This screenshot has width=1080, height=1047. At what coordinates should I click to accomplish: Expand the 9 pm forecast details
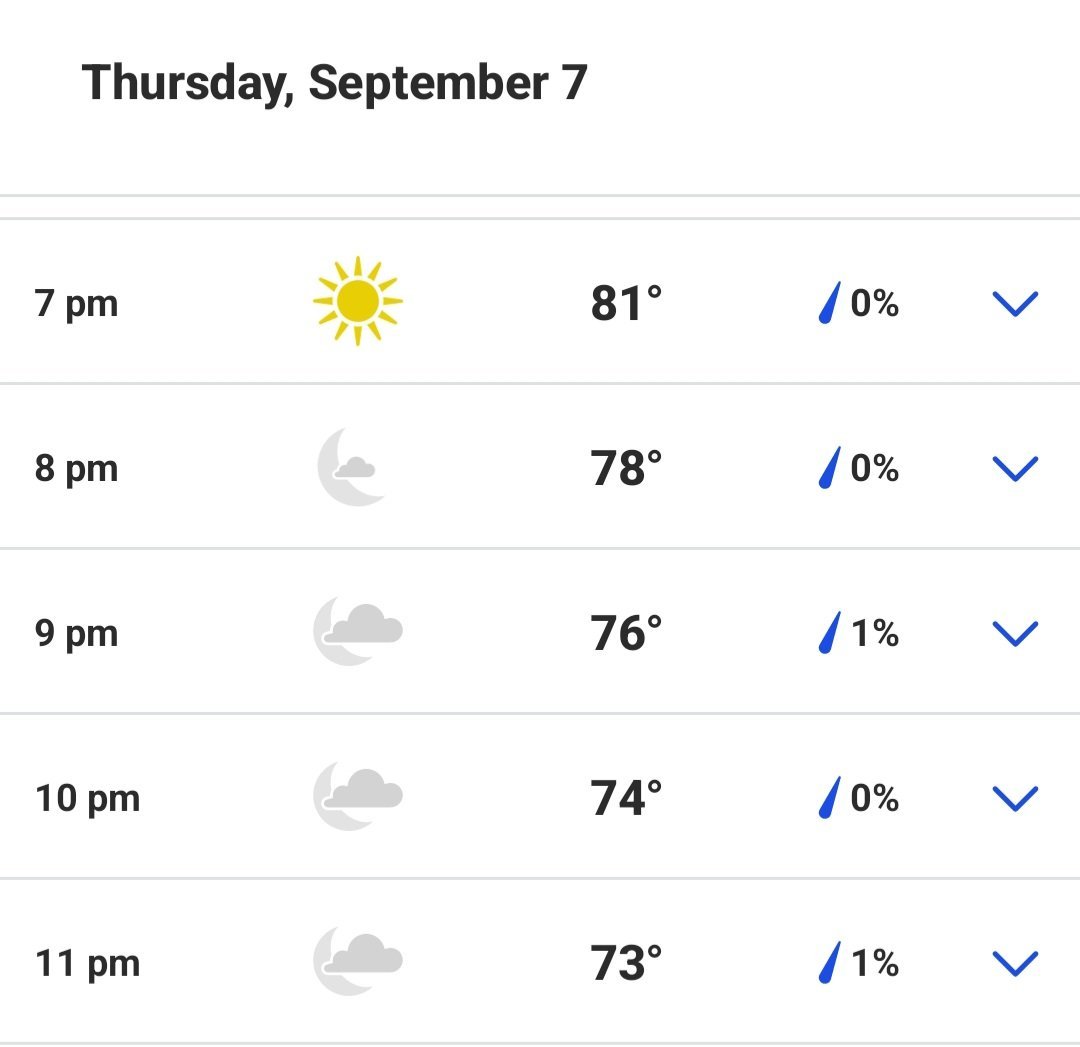tap(1014, 633)
